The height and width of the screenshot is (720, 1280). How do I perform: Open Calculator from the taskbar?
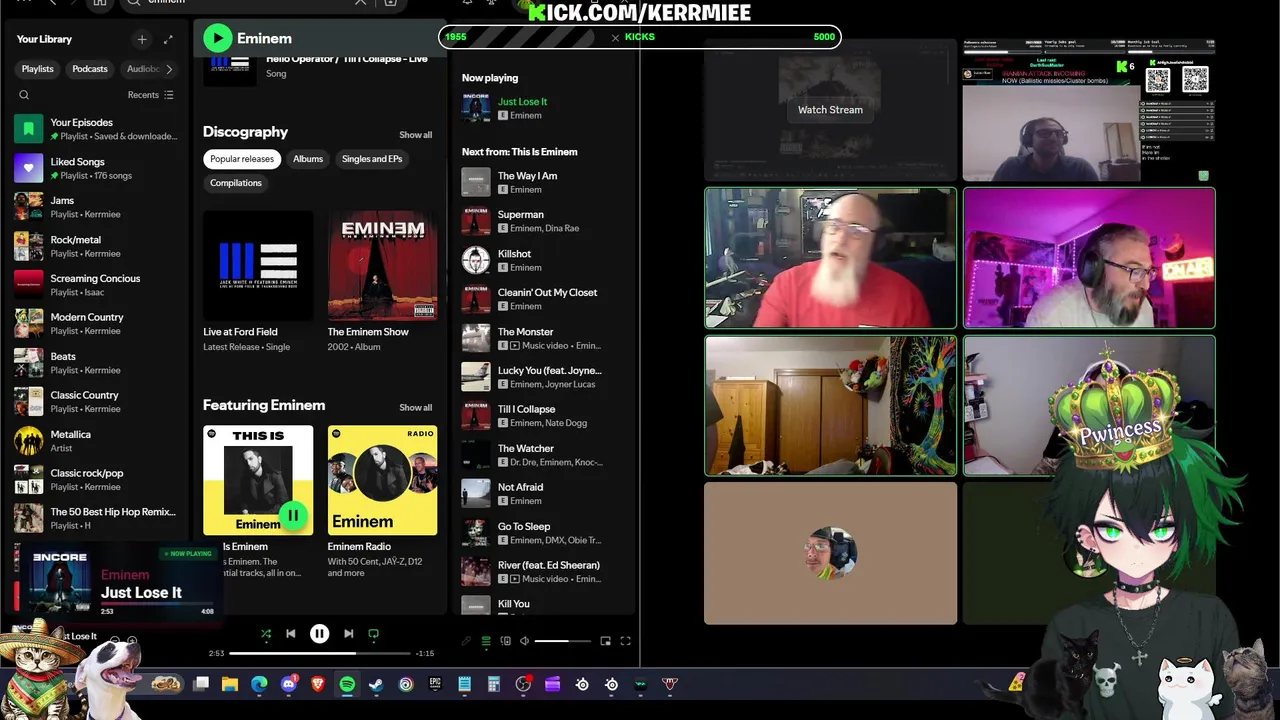click(x=494, y=684)
